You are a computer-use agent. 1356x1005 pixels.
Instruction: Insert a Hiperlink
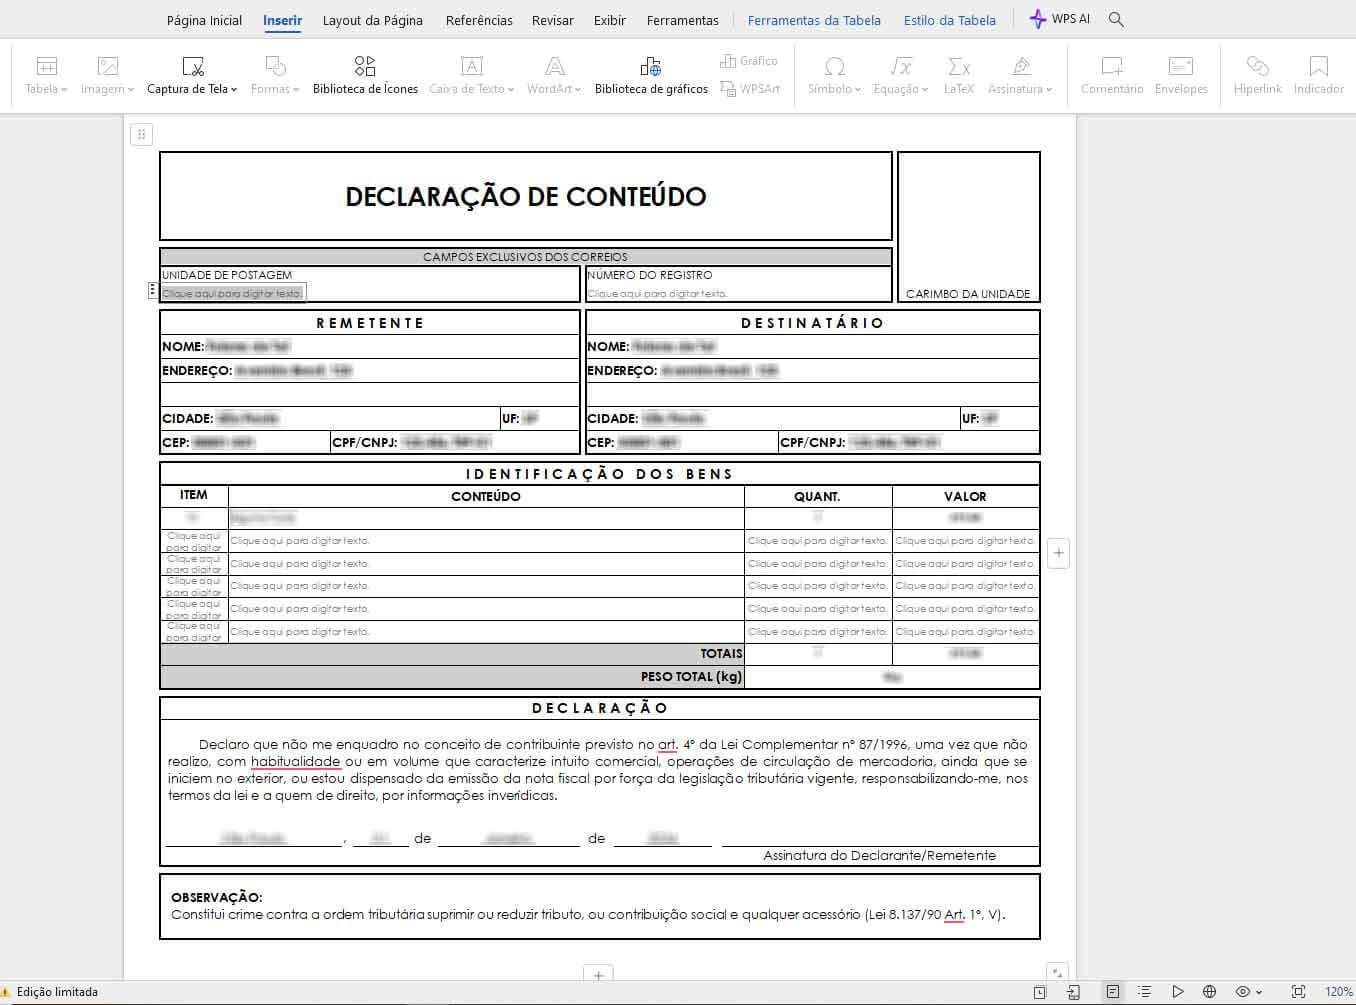1257,76
